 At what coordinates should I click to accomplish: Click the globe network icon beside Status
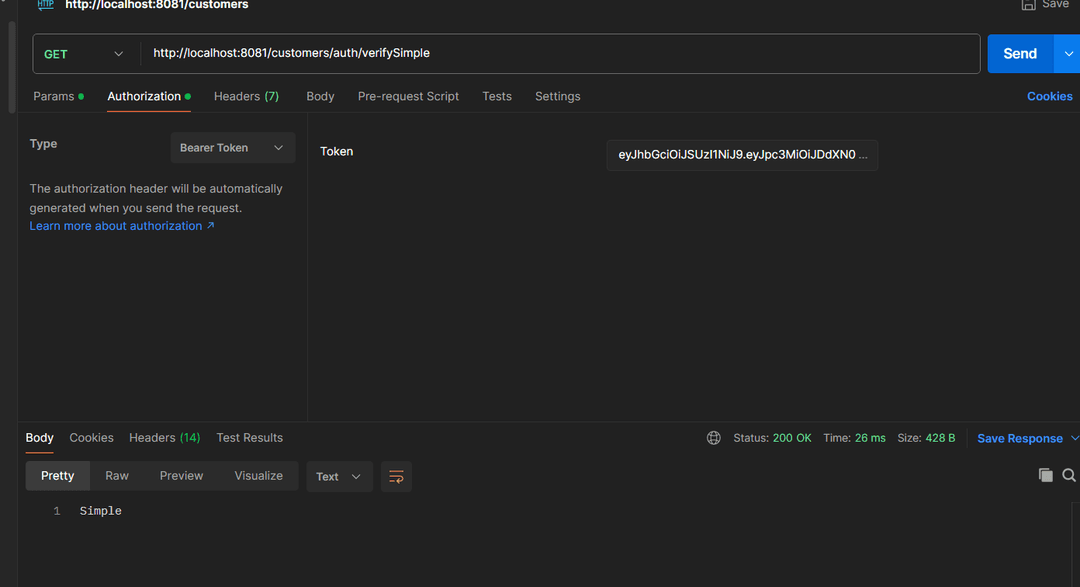714,438
